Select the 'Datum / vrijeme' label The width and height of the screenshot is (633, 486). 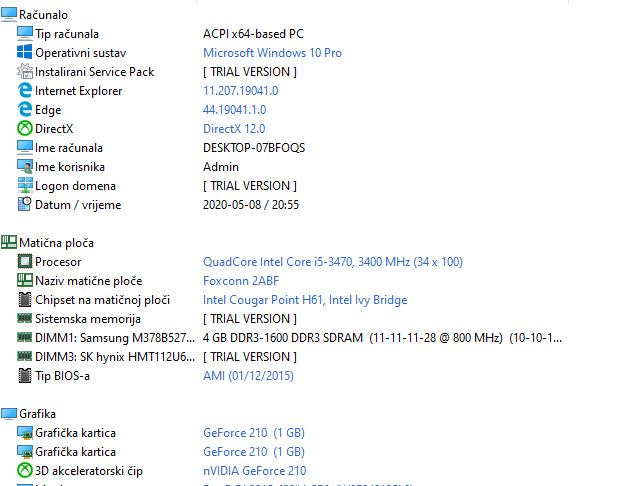pos(78,205)
